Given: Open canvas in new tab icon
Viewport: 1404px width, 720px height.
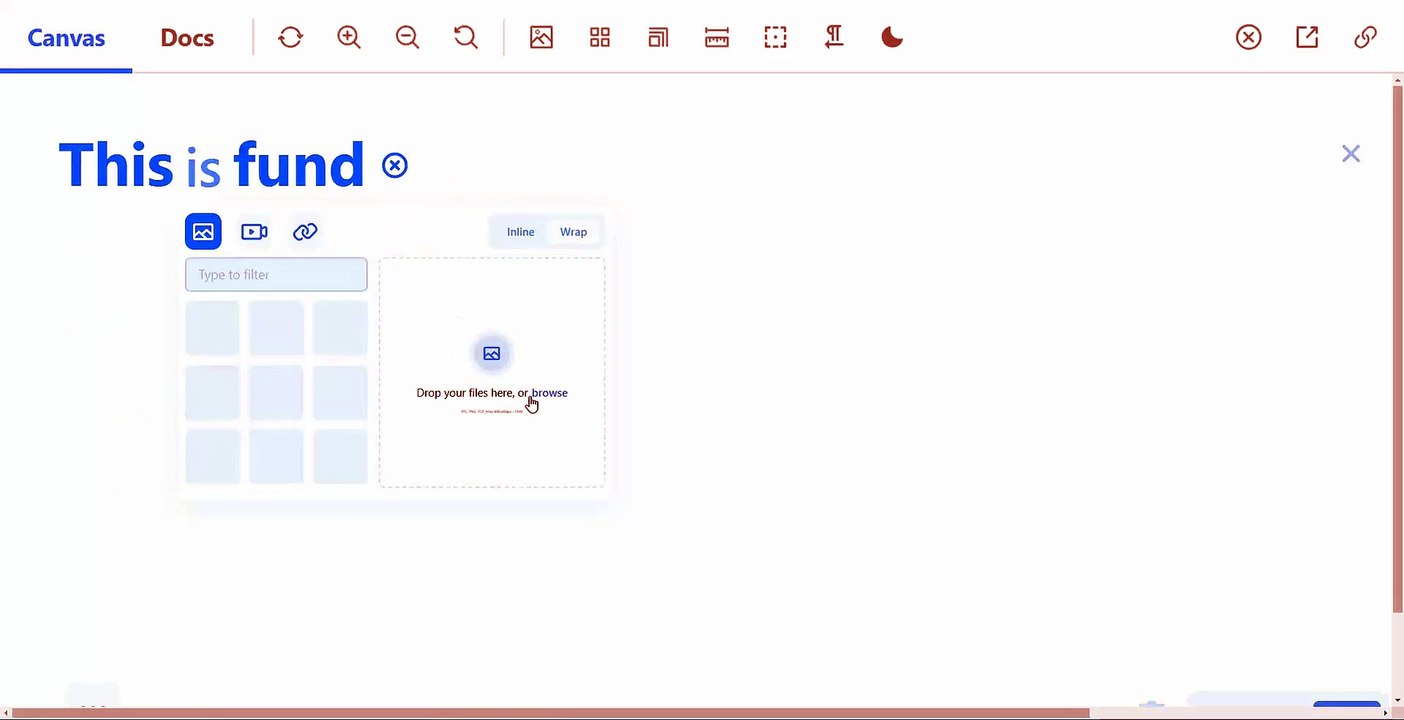Looking at the screenshot, I should (x=1307, y=37).
